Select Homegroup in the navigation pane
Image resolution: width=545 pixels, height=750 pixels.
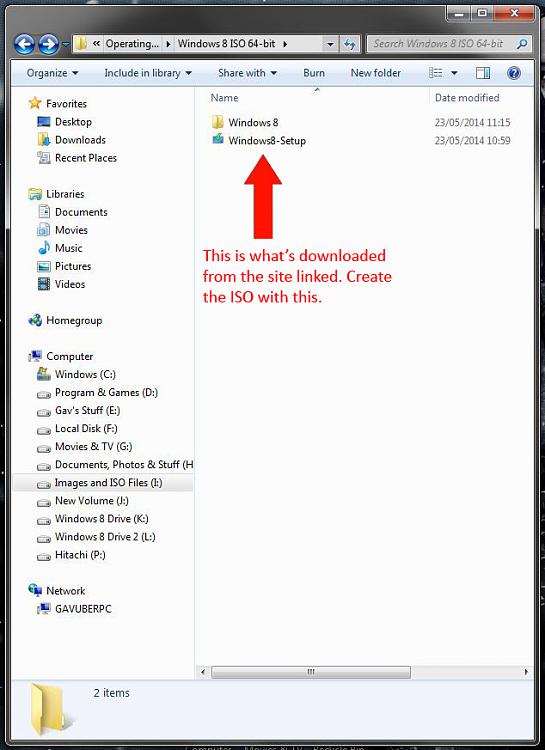[66, 321]
